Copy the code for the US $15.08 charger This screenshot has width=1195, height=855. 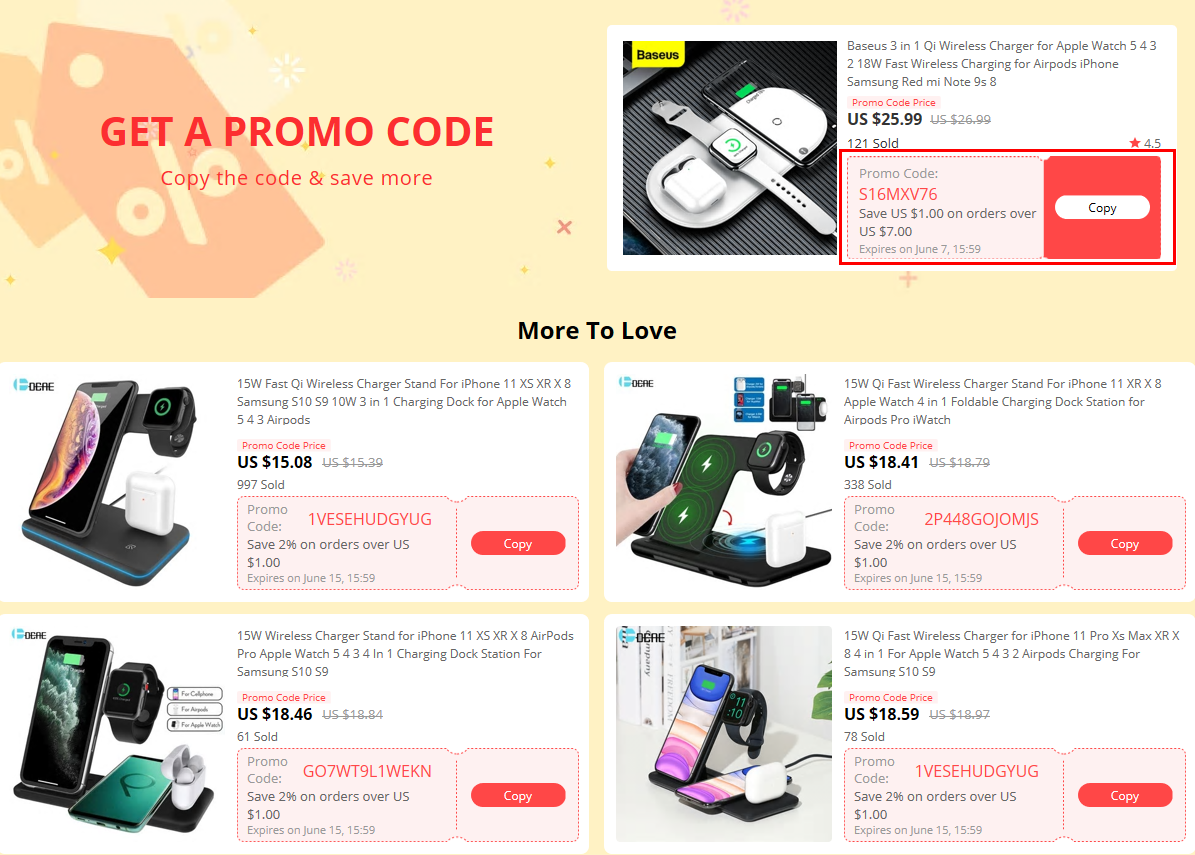coord(517,543)
